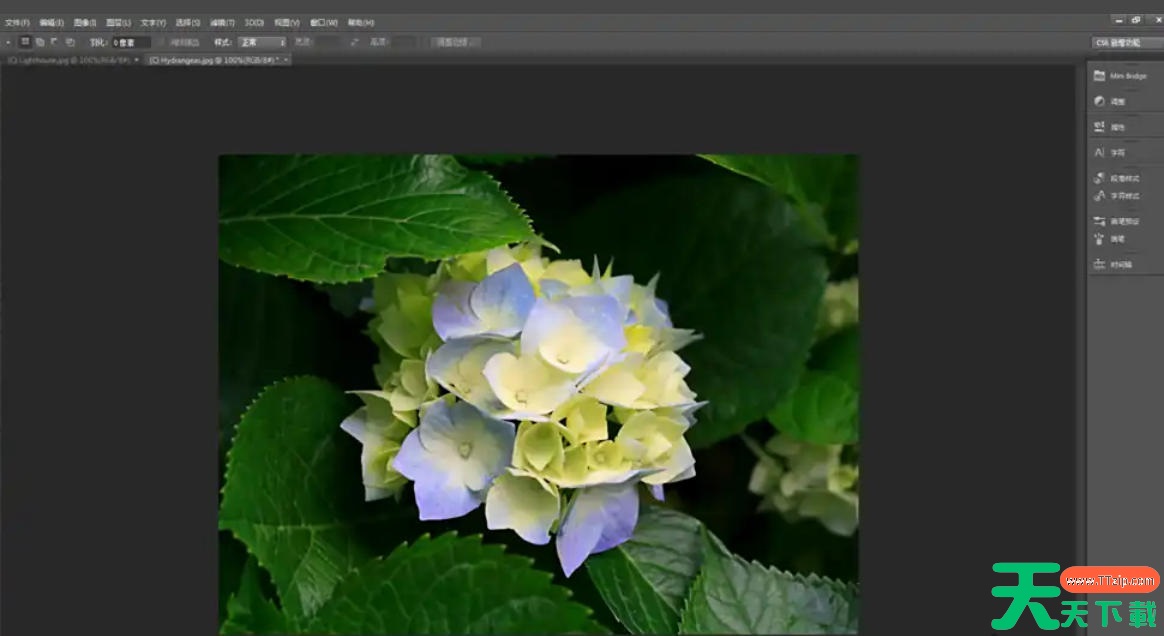Viewport: 1164px width, 636px height.
Task: Open the Paragraph Styles panel icon
Action: click(1101, 178)
